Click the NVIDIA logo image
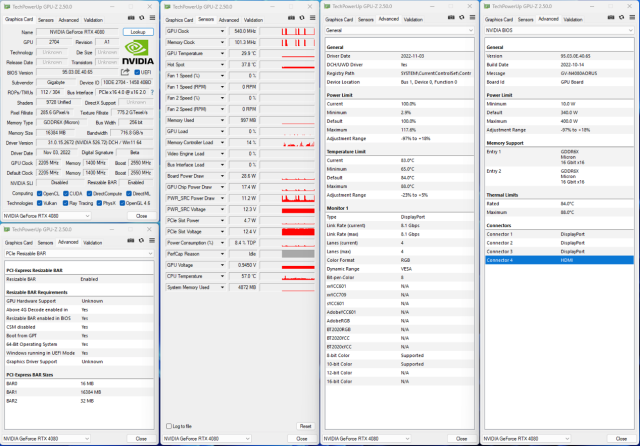Screen dimensions: 640x446 pos(138,53)
